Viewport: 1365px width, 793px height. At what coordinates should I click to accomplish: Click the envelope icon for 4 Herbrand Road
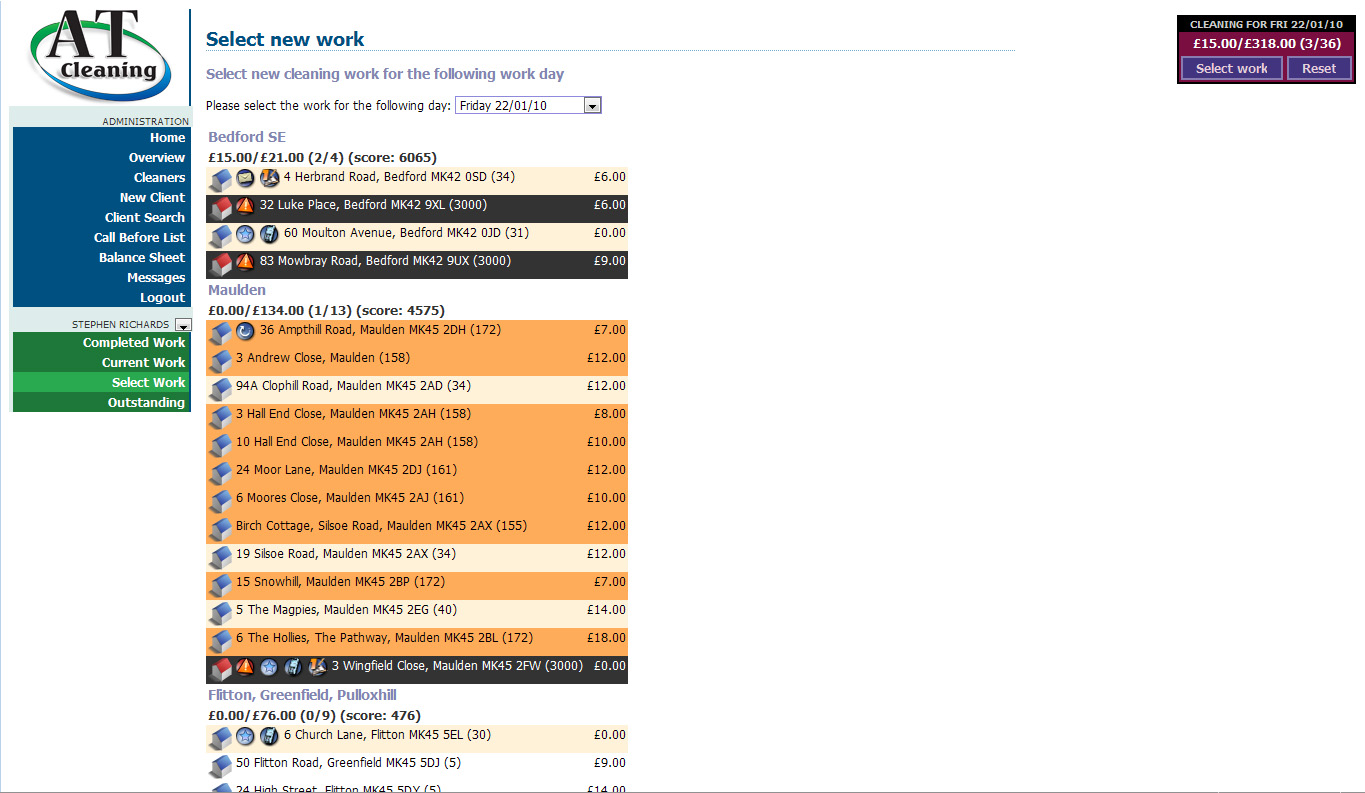tap(245, 179)
